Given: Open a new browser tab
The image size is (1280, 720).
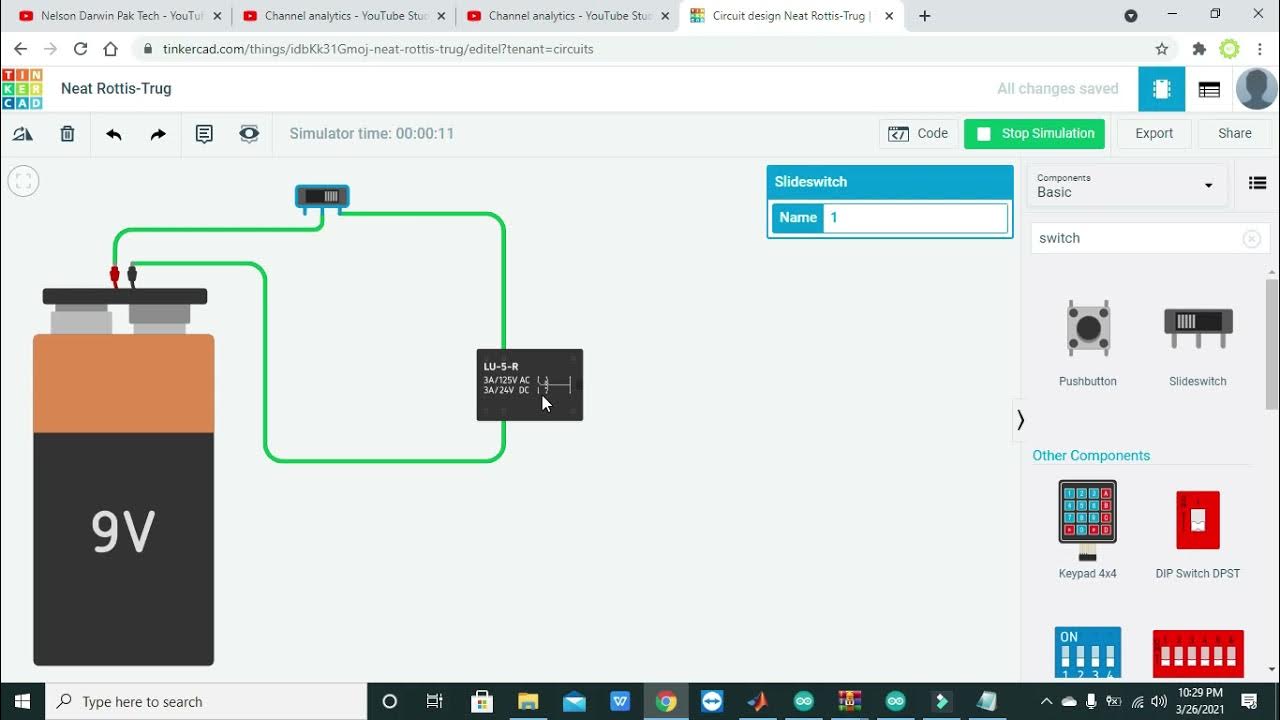Looking at the screenshot, I should click(x=925, y=16).
